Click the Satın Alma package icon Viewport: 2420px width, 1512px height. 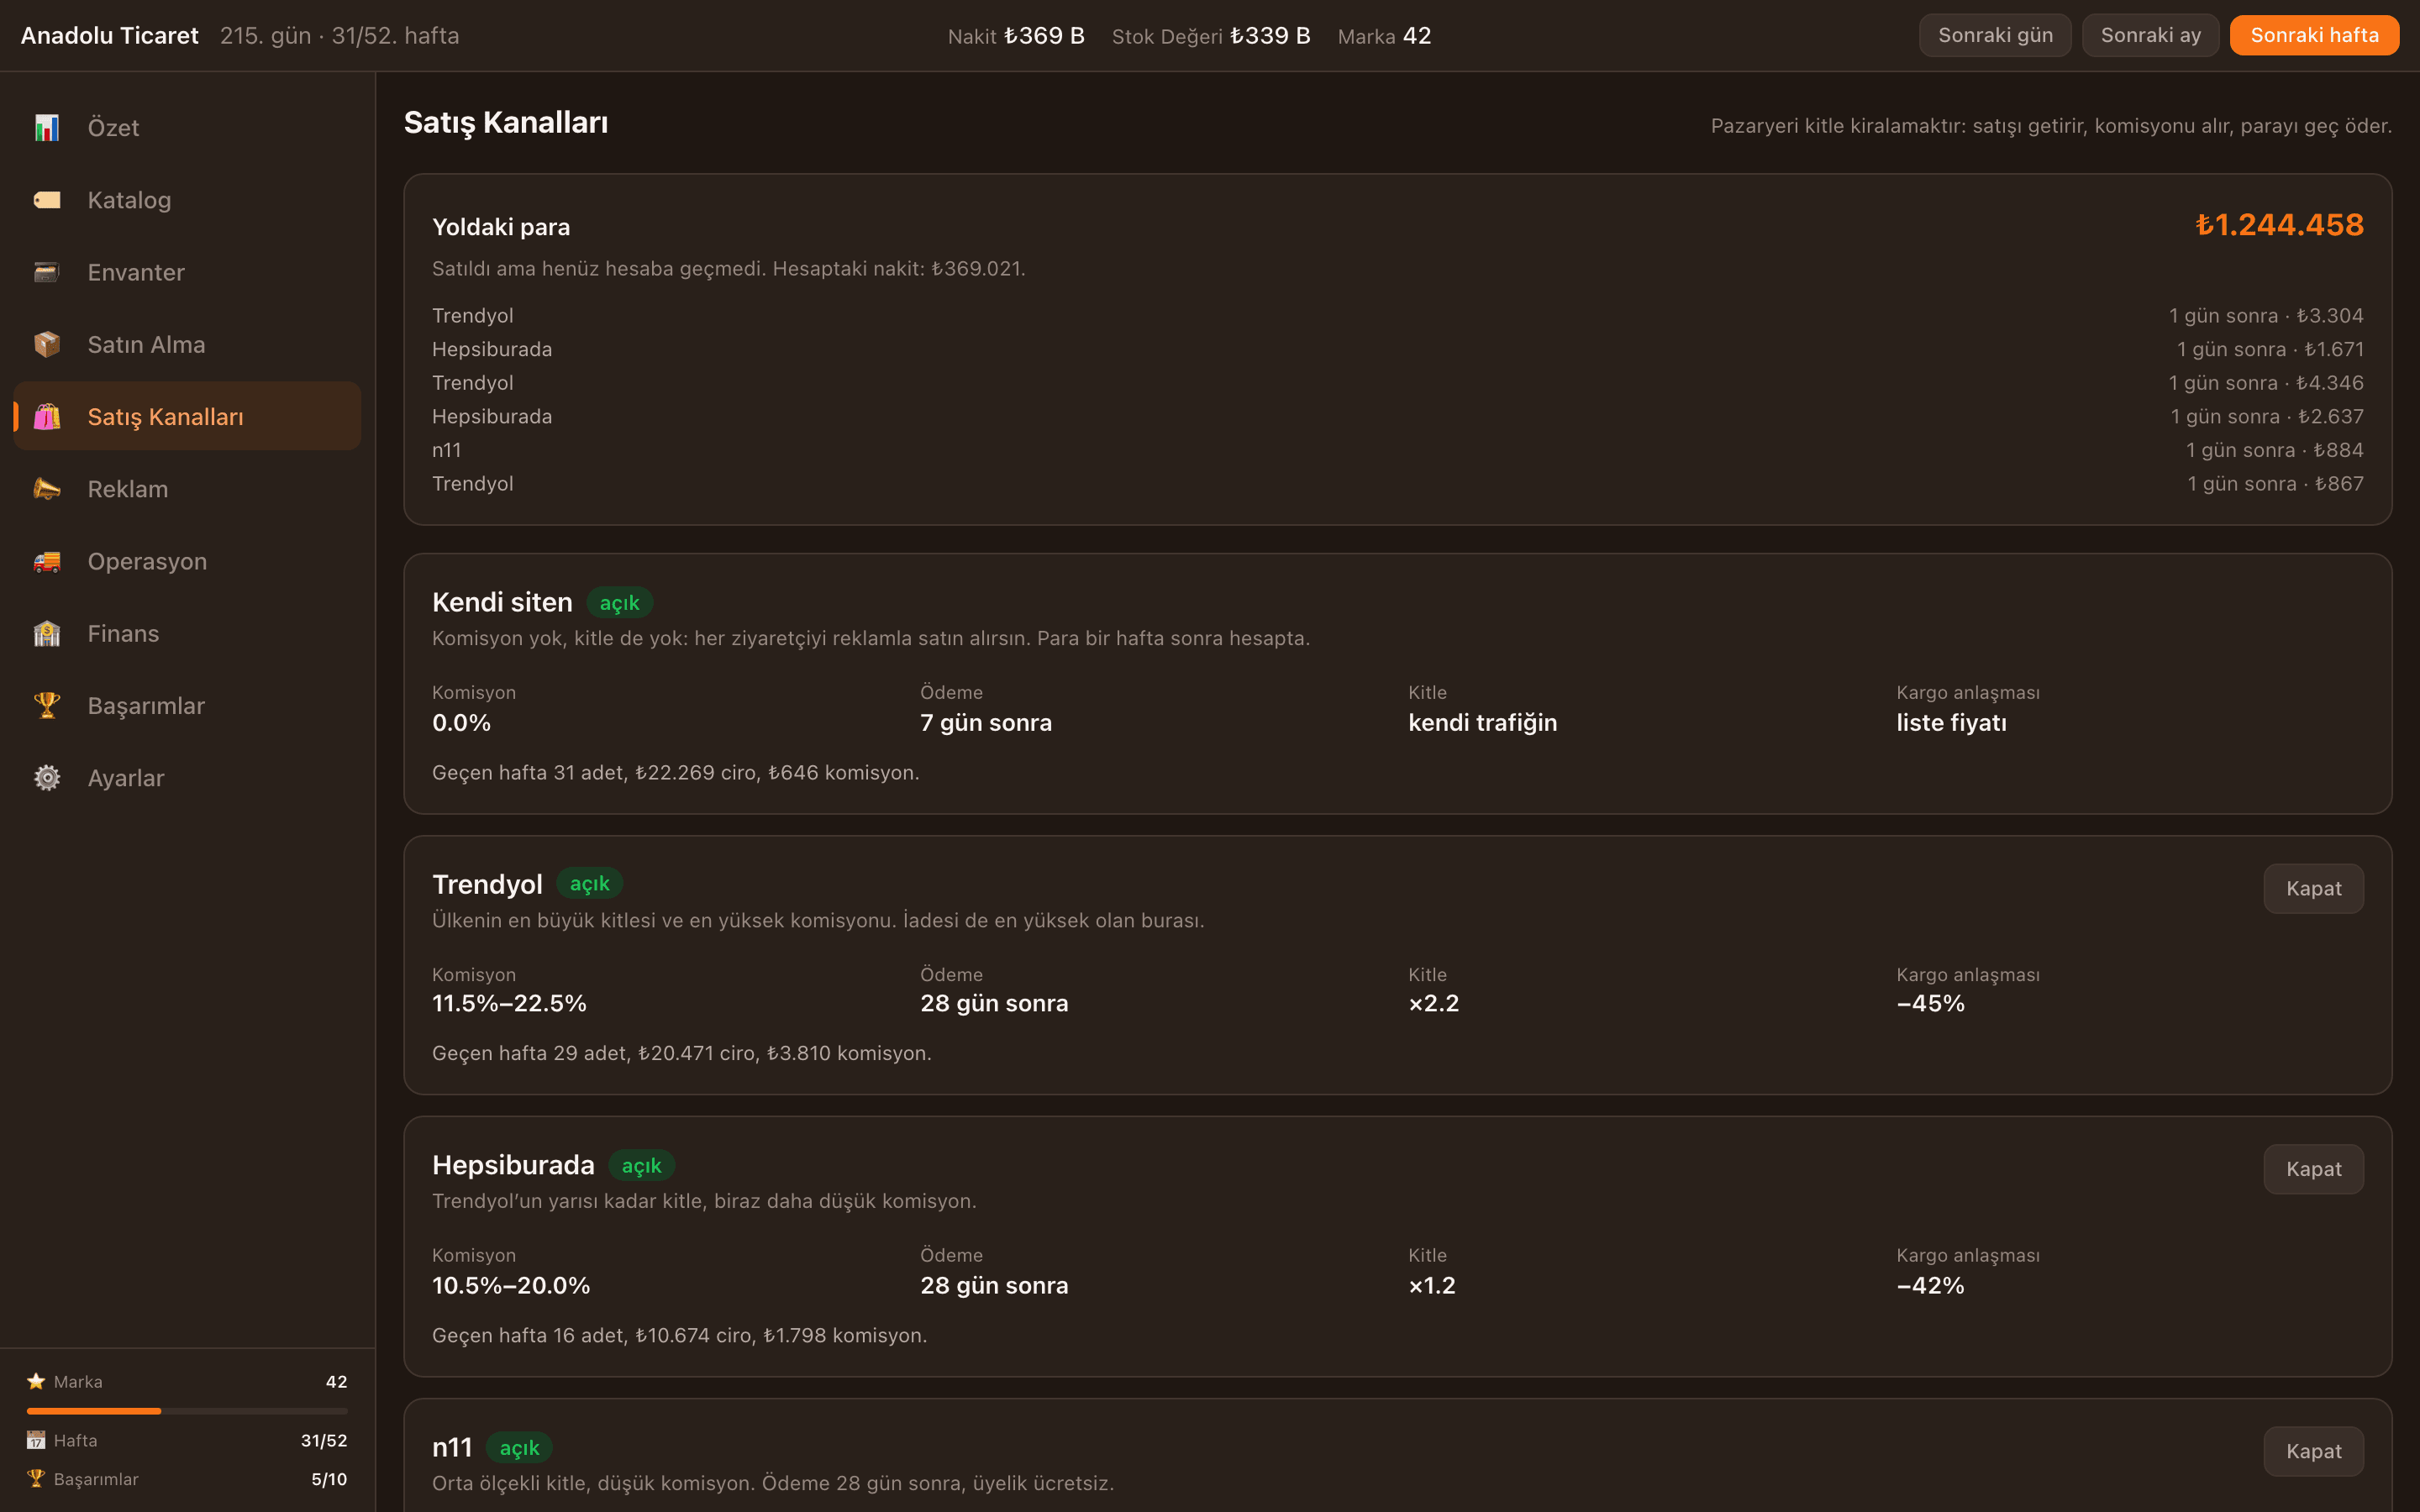(47, 344)
